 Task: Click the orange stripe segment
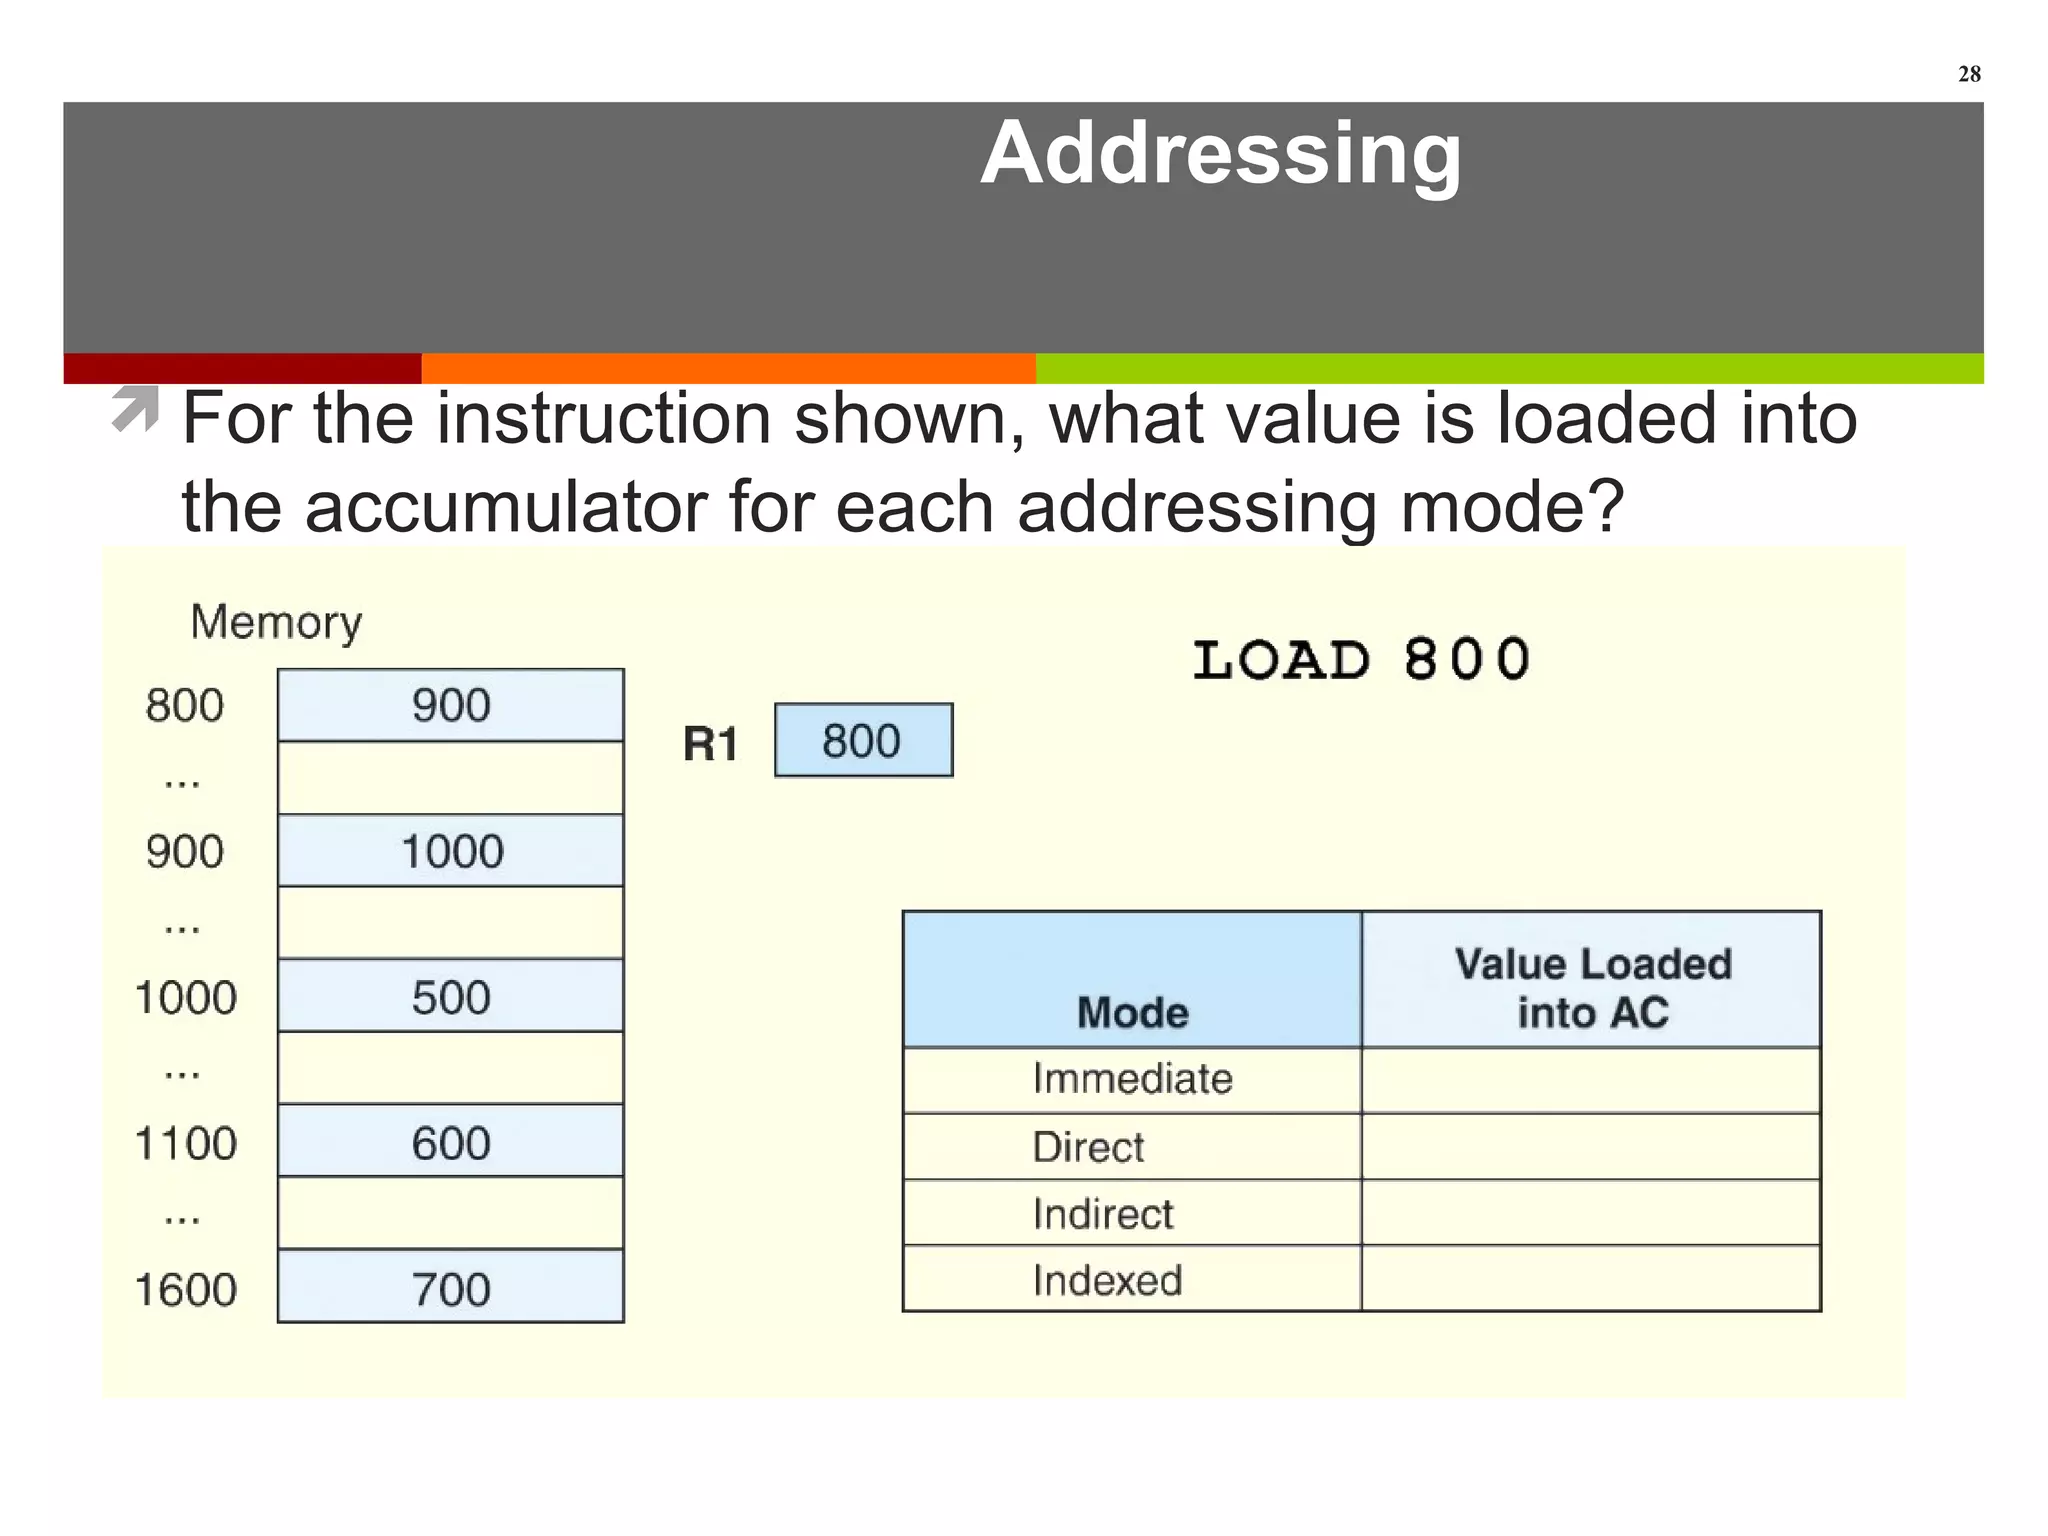click(x=729, y=368)
